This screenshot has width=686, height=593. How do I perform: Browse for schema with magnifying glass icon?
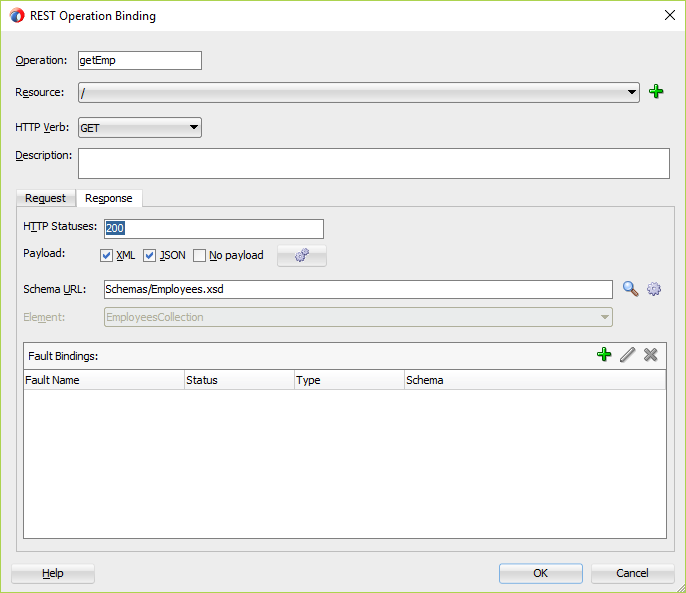tap(630, 289)
